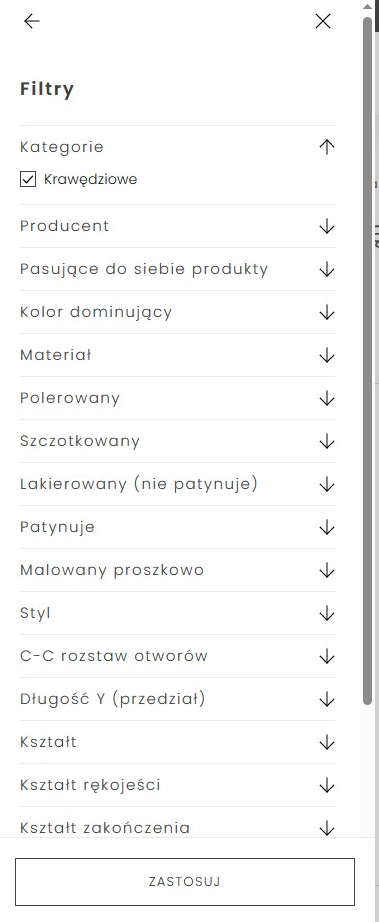Expand Długość Y (przedział) filter arrow
The image size is (379, 922).
(327, 700)
